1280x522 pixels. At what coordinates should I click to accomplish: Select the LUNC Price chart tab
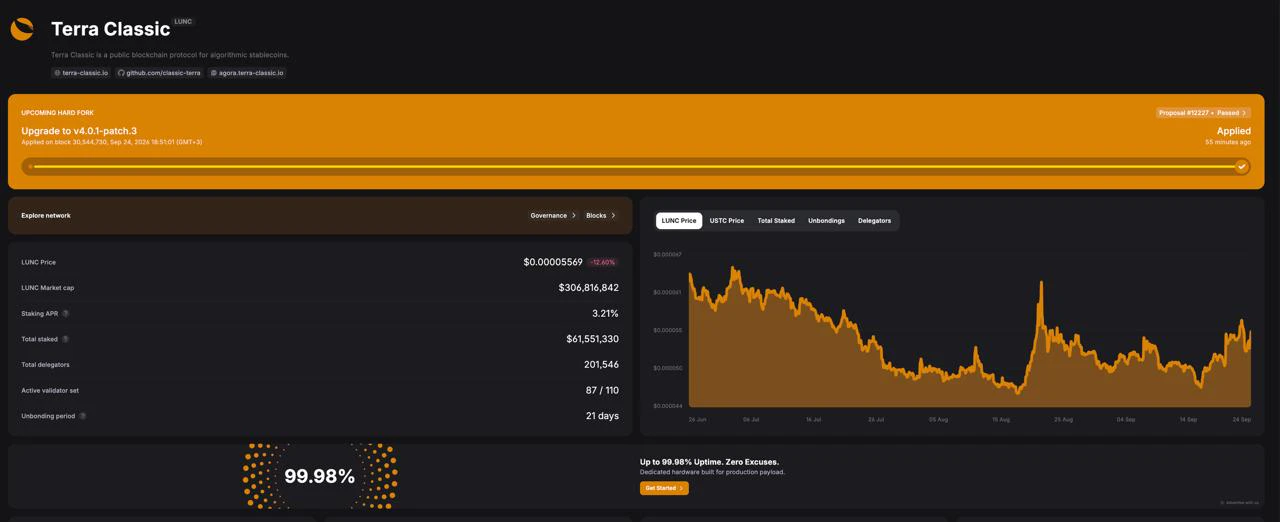[x=679, y=220]
